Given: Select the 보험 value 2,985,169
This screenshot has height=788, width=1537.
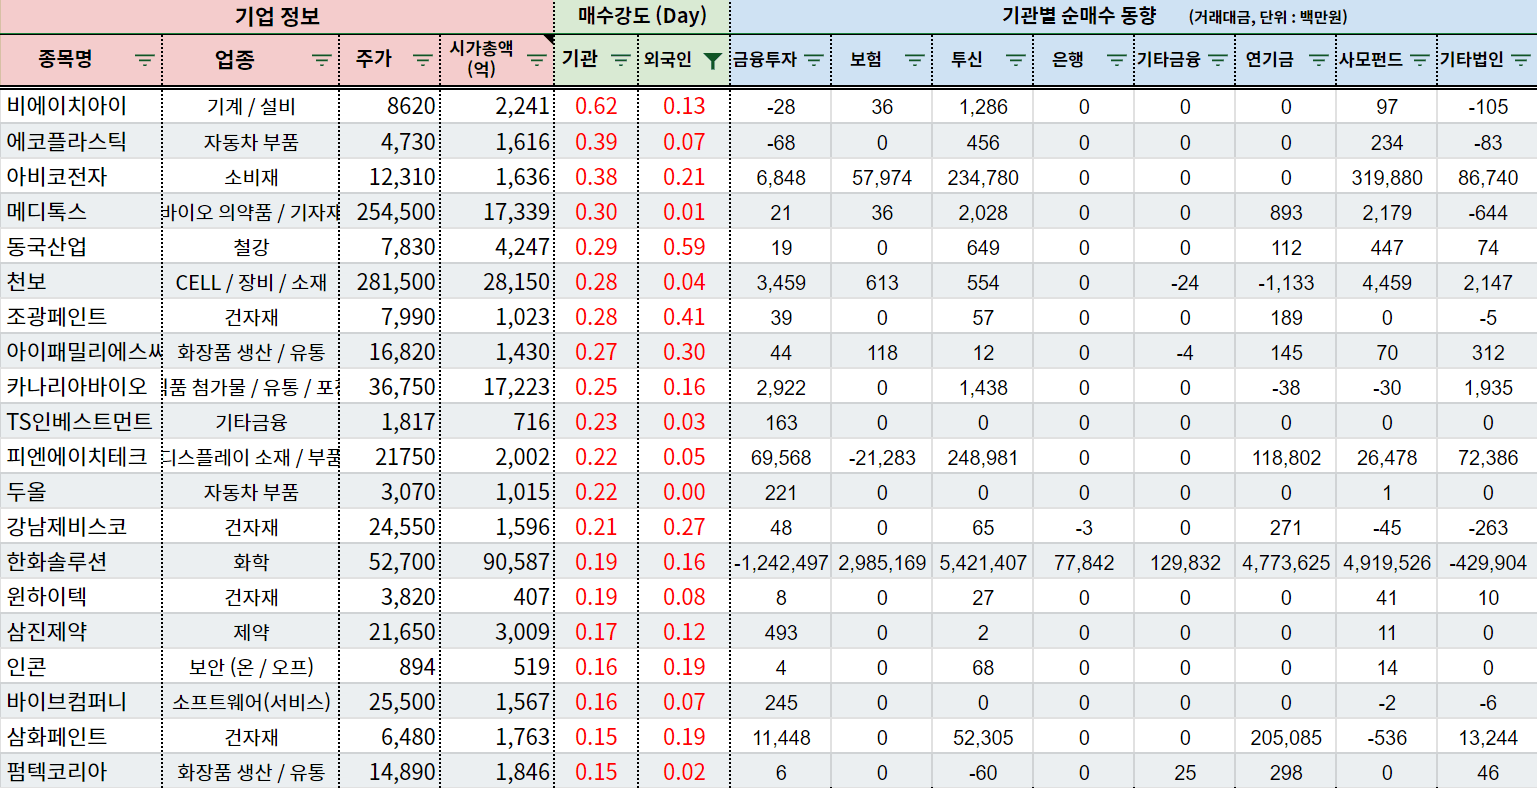Looking at the screenshot, I should [882, 562].
